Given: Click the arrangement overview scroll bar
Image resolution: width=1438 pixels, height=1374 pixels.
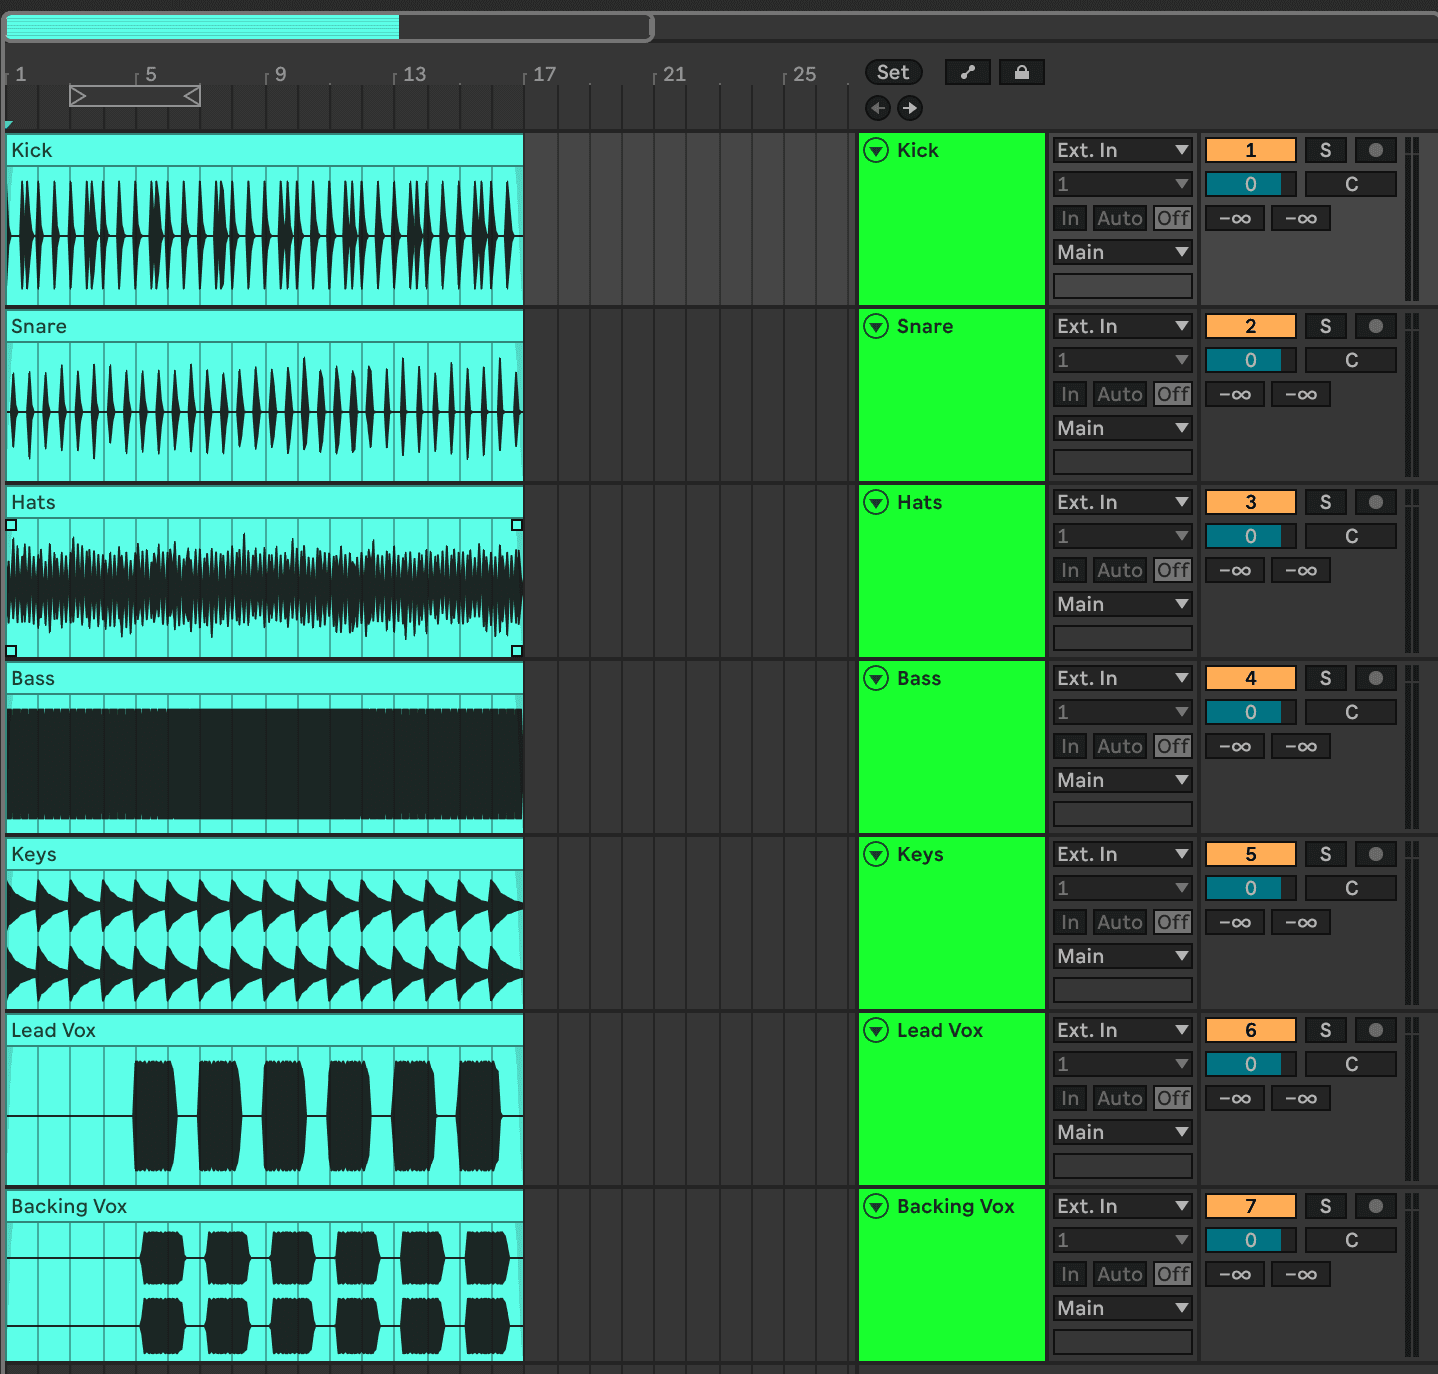Looking at the screenshot, I should [x=329, y=27].
